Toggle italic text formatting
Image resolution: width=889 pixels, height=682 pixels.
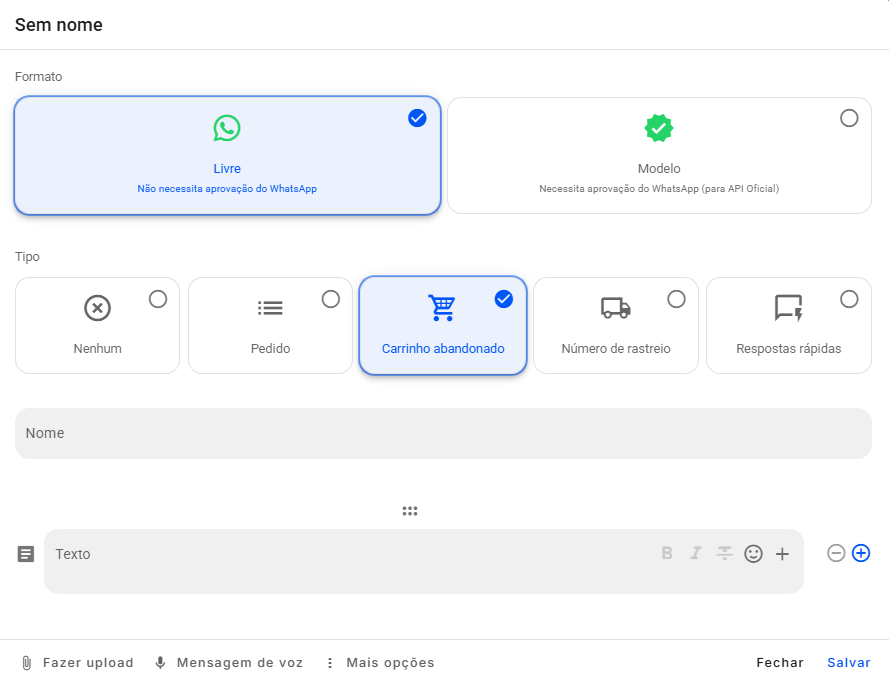coord(696,553)
